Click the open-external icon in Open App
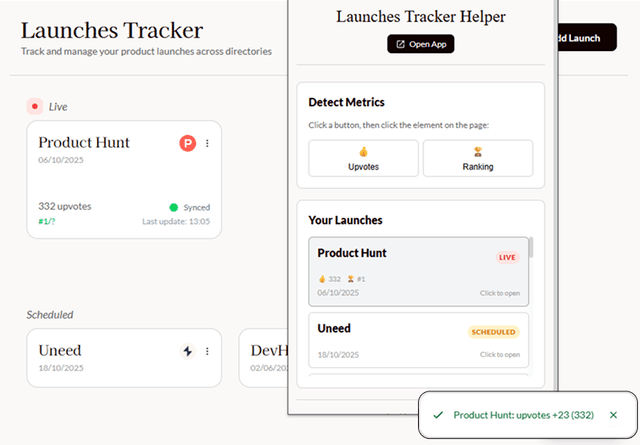 pyautogui.click(x=401, y=44)
